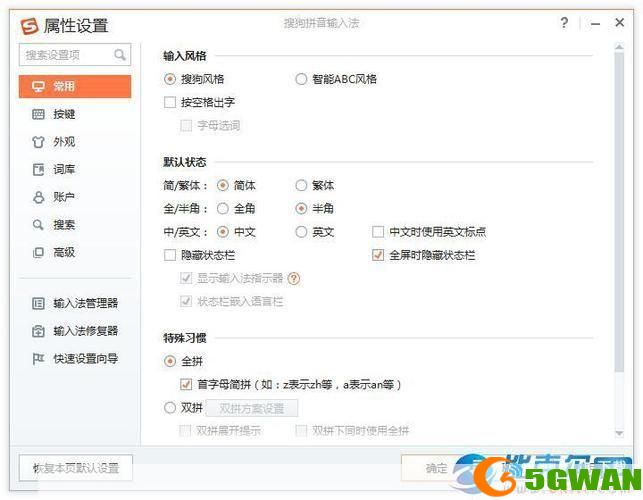Minimize the 属性设置 window
This screenshot has width=643, height=500.
click(x=595, y=24)
